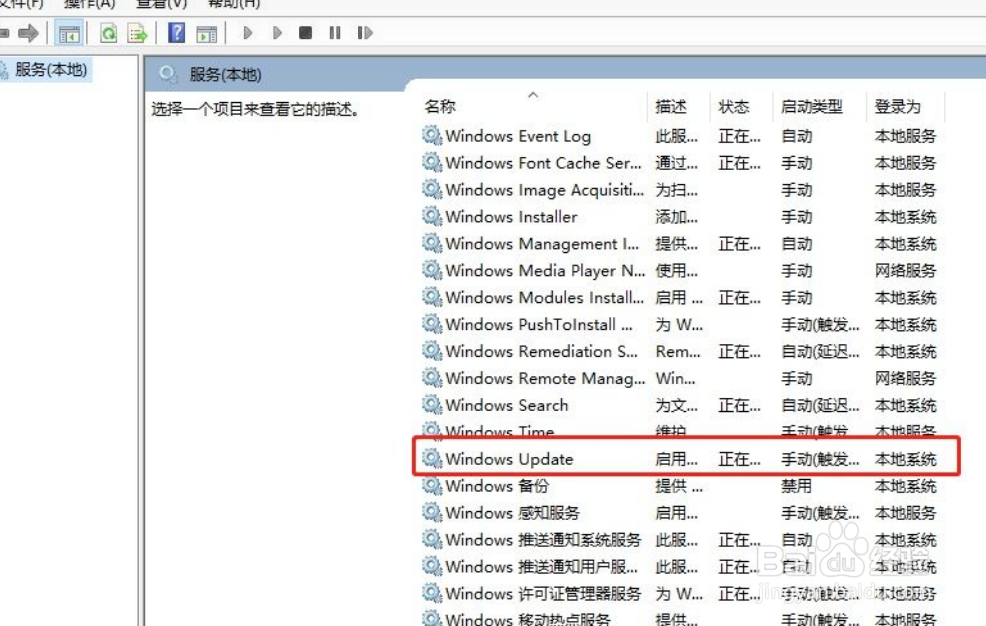This screenshot has width=986, height=626.
Task: Click gear icon of Windows Management Instrumentation
Action: 432,243
